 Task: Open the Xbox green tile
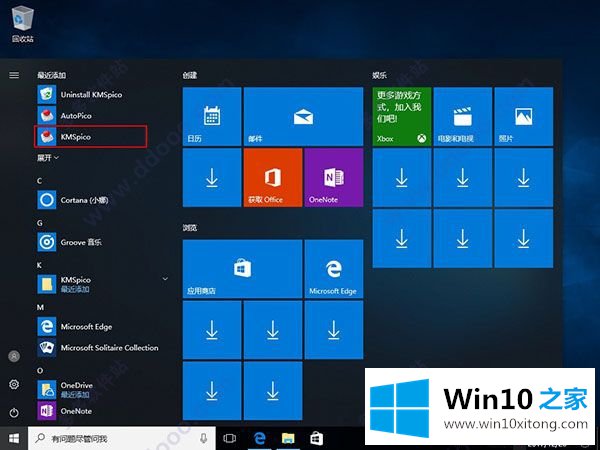[x=402, y=116]
